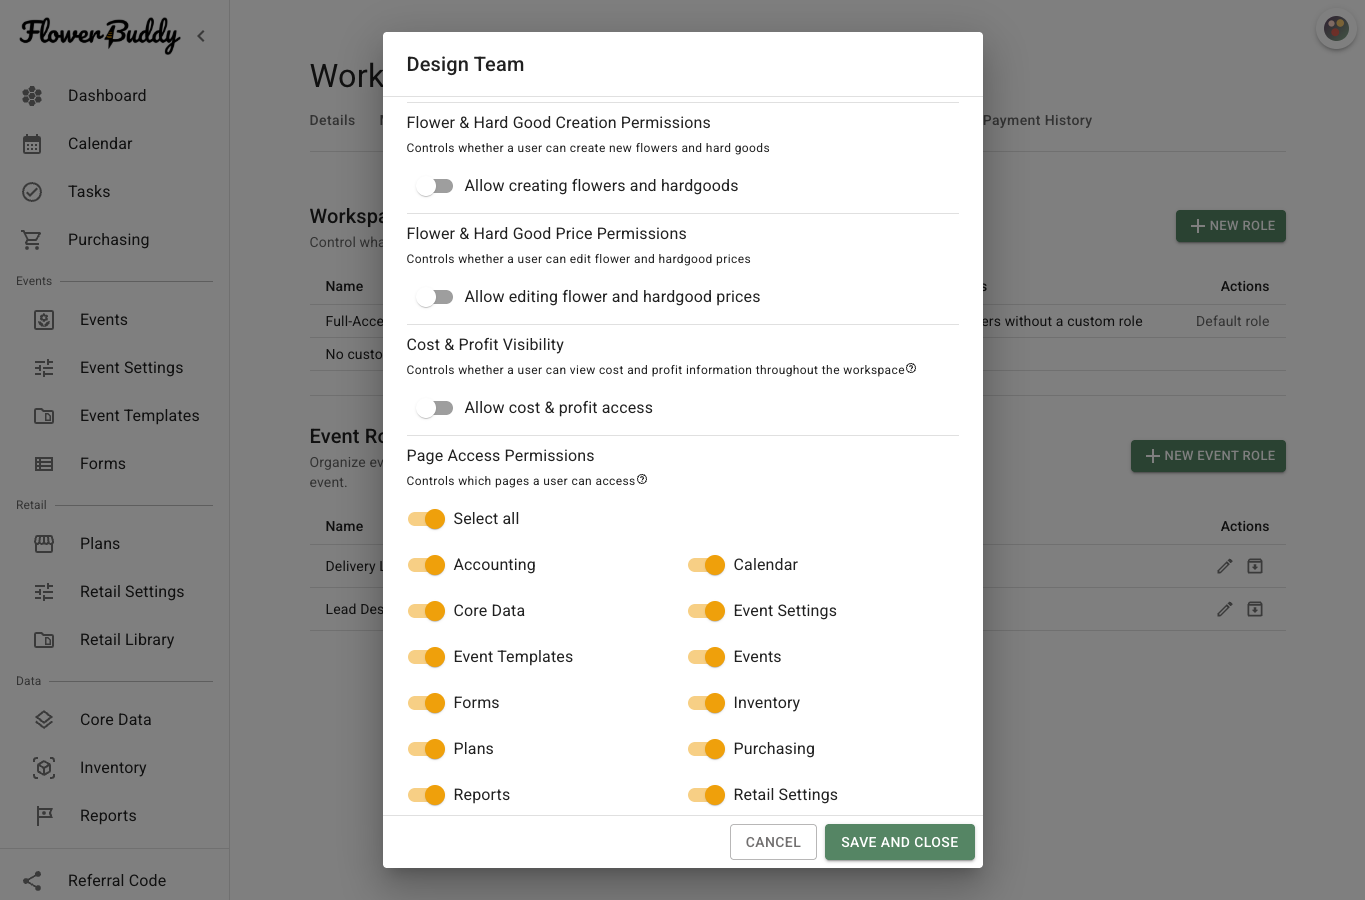Open the Details tab
Screen dimensions: 1365x900
(x=332, y=120)
